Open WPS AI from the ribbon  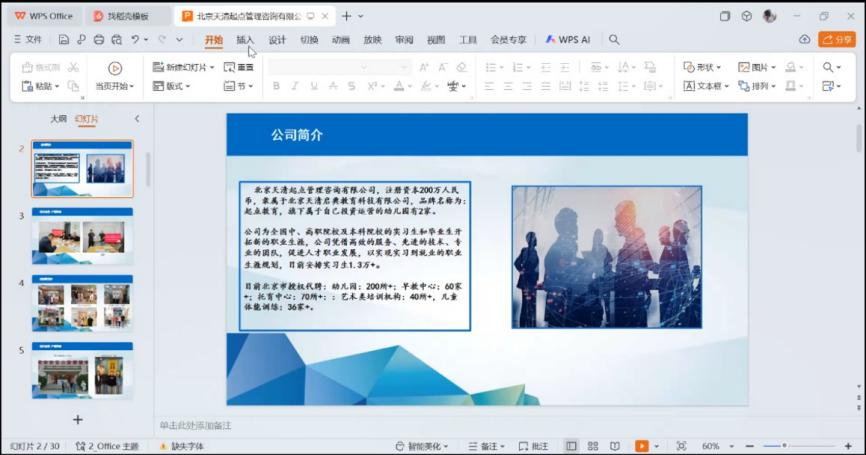click(x=568, y=40)
